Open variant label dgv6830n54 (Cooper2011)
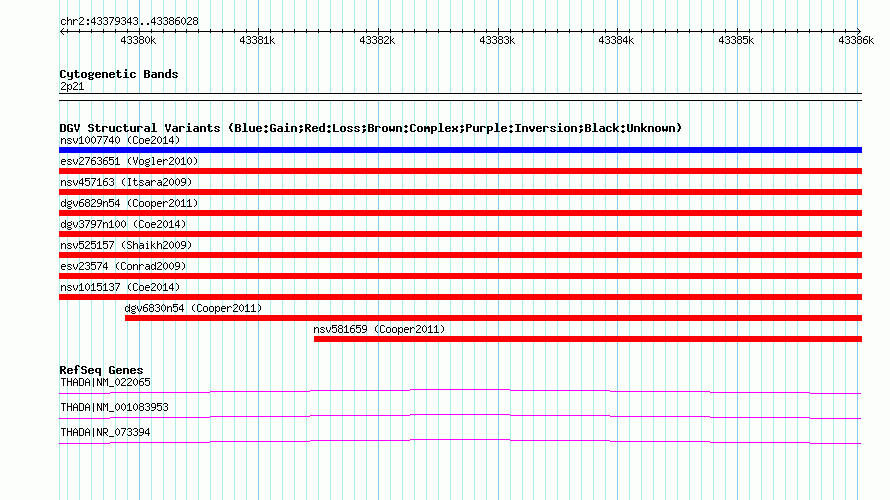 click(193, 308)
